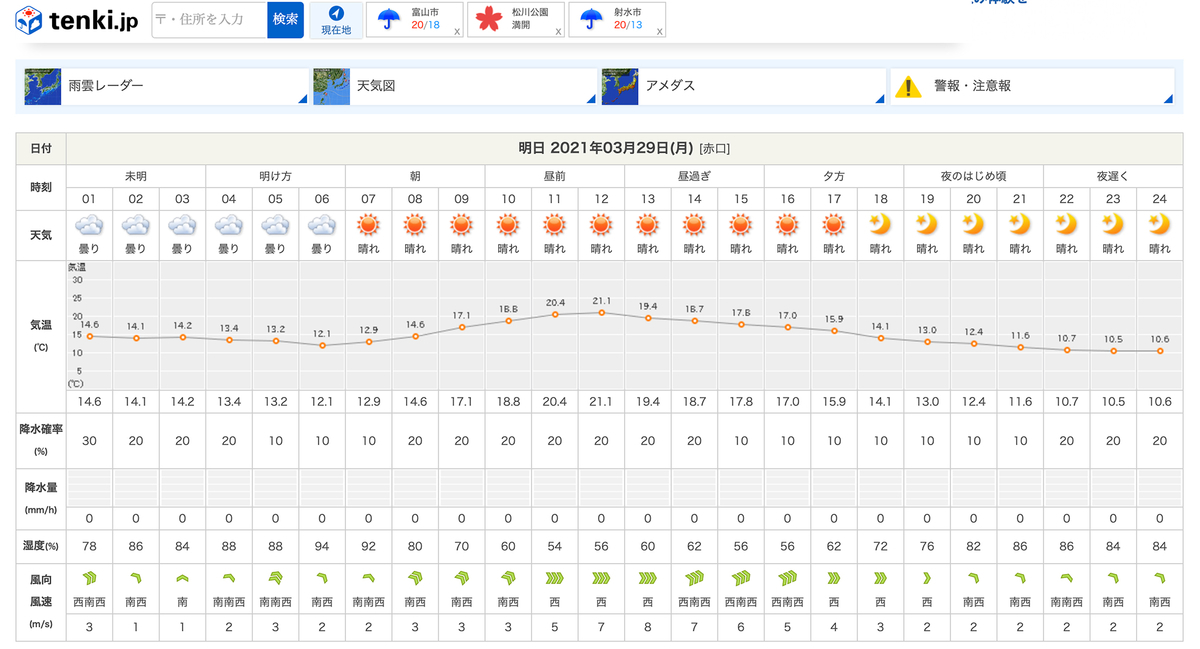
Task: Click the 夕方 time period header
Action: tap(834, 175)
